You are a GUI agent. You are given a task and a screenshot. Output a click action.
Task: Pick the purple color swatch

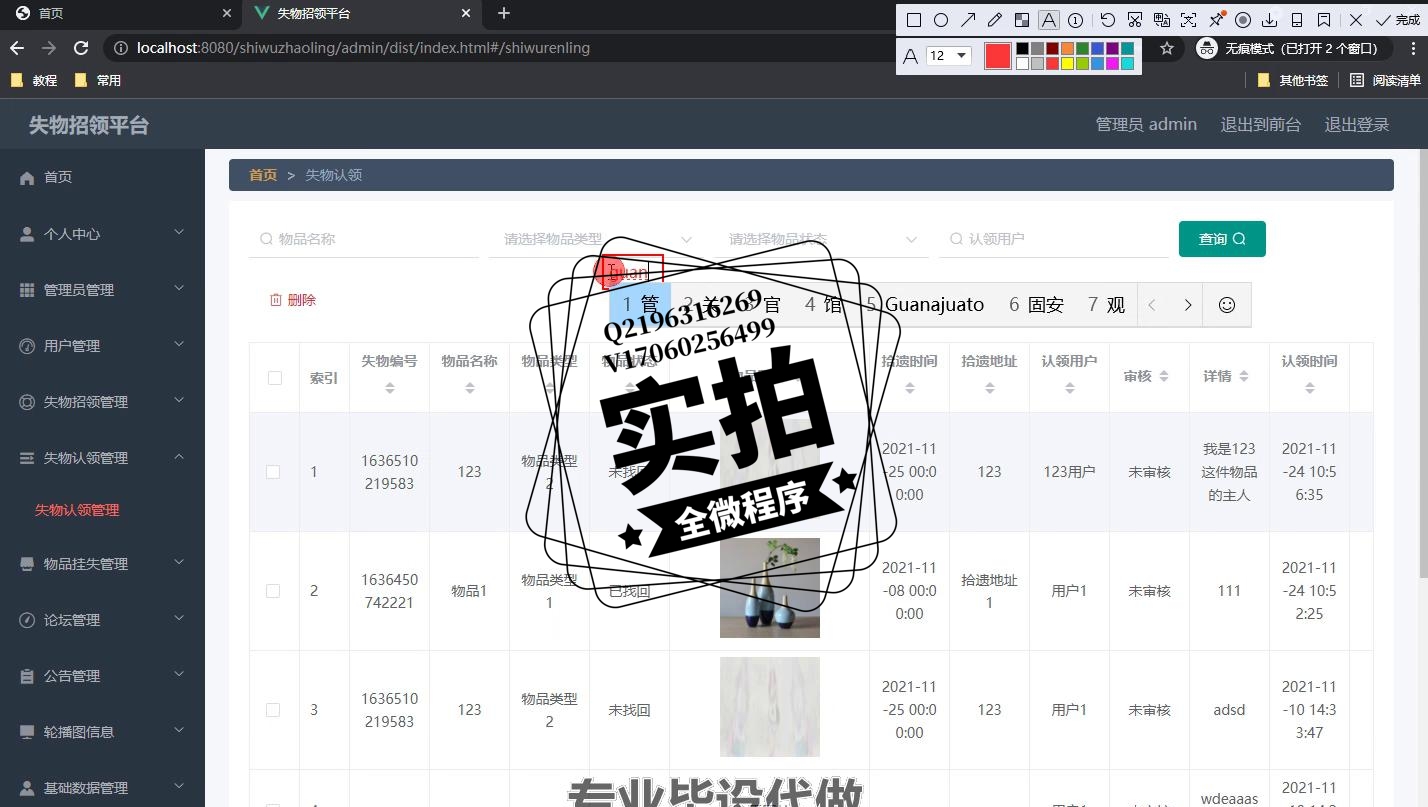(x=1112, y=48)
